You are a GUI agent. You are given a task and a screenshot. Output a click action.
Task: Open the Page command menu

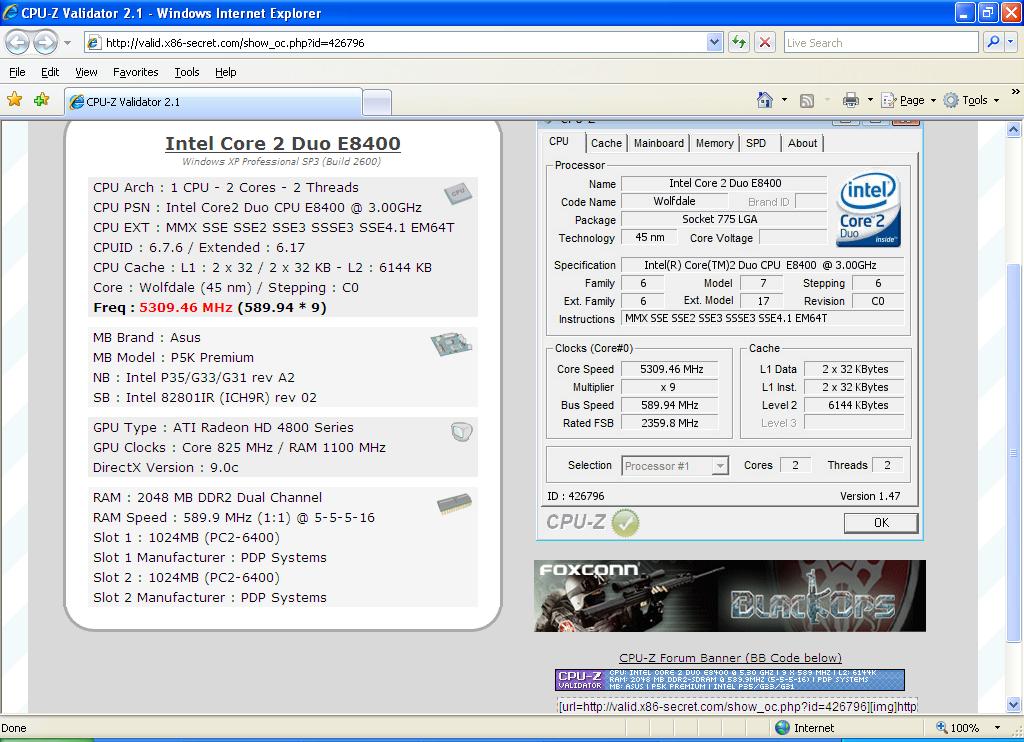908,100
